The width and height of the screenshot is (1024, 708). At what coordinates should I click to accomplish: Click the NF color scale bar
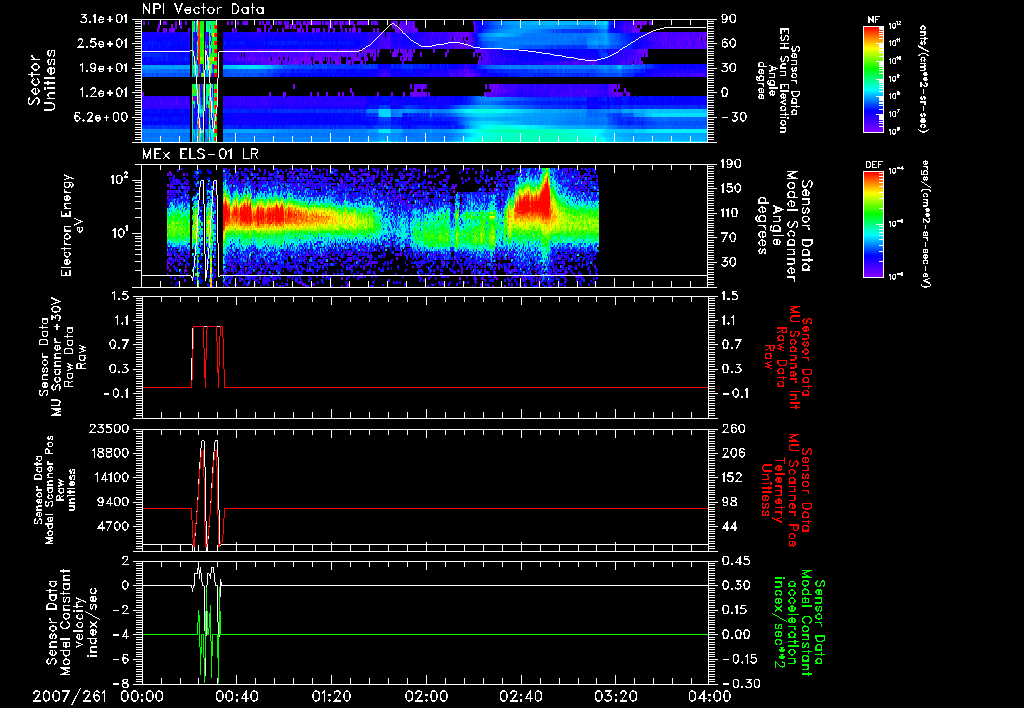pos(873,78)
